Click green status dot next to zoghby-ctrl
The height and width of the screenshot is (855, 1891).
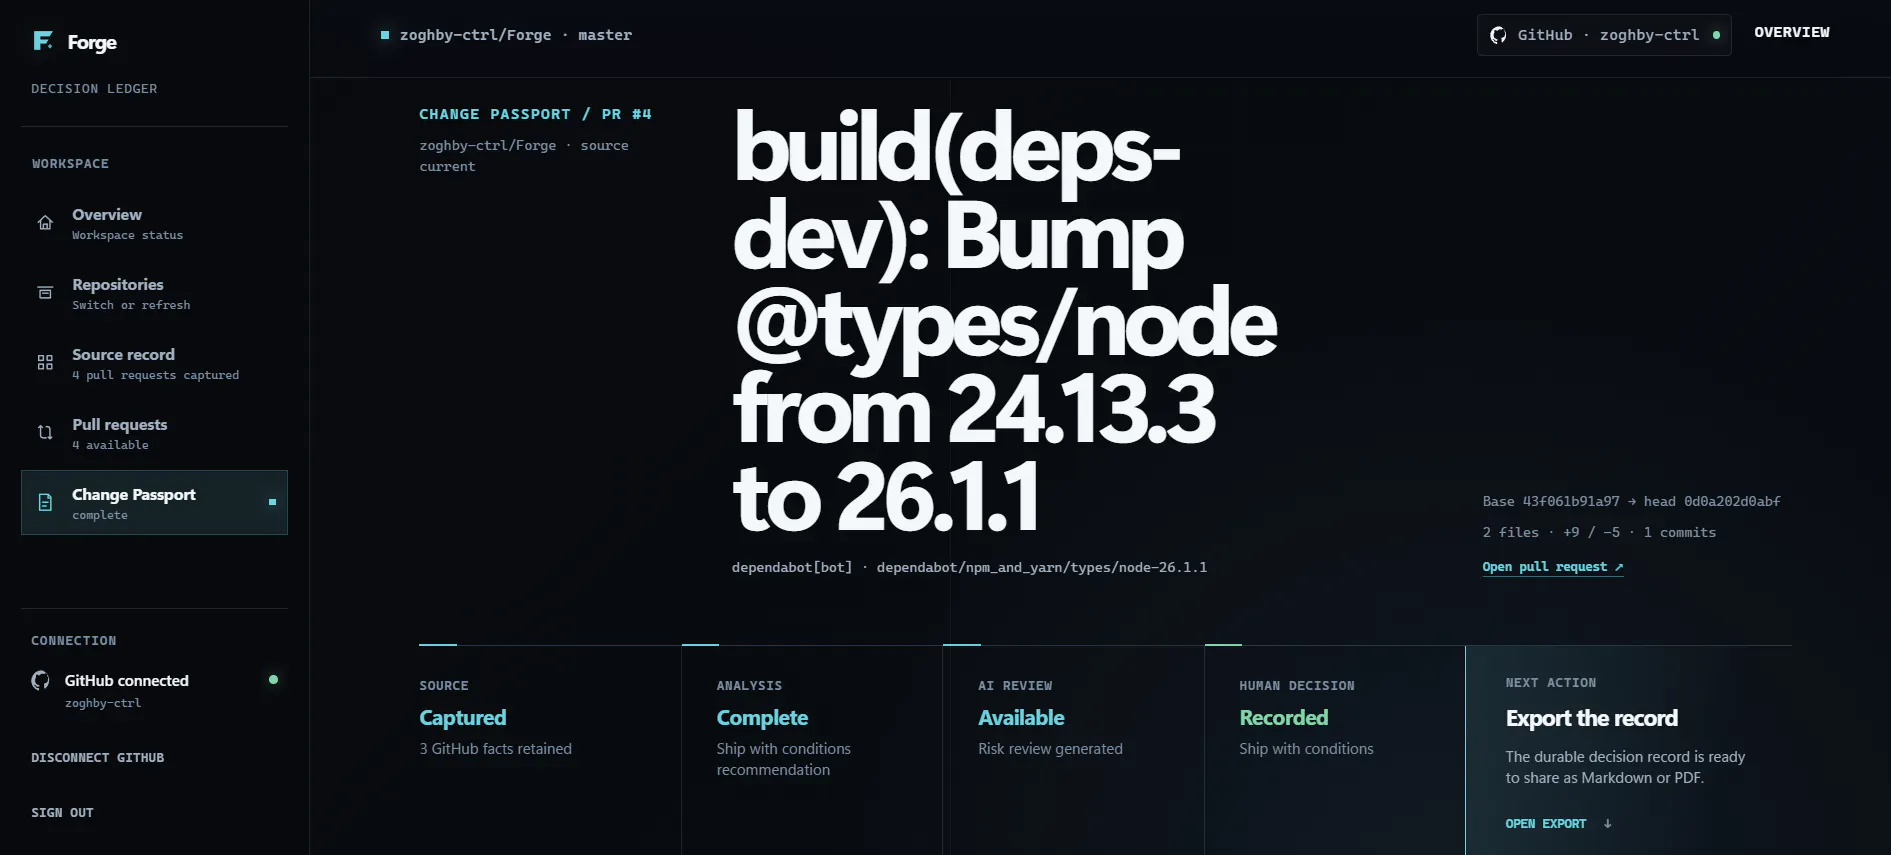tap(1716, 35)
